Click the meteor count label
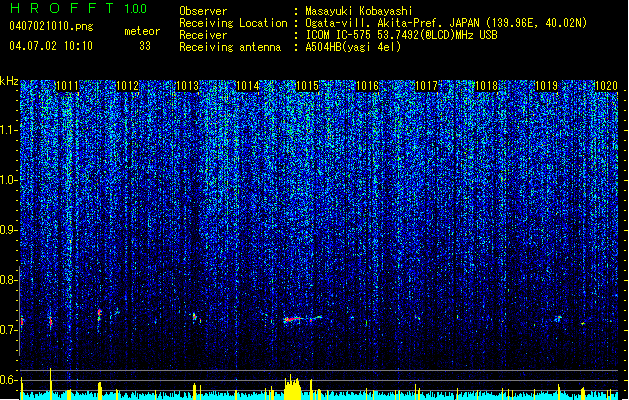This screenshot has width=629, height=400. pyautogui.click(x=142, y=31)
